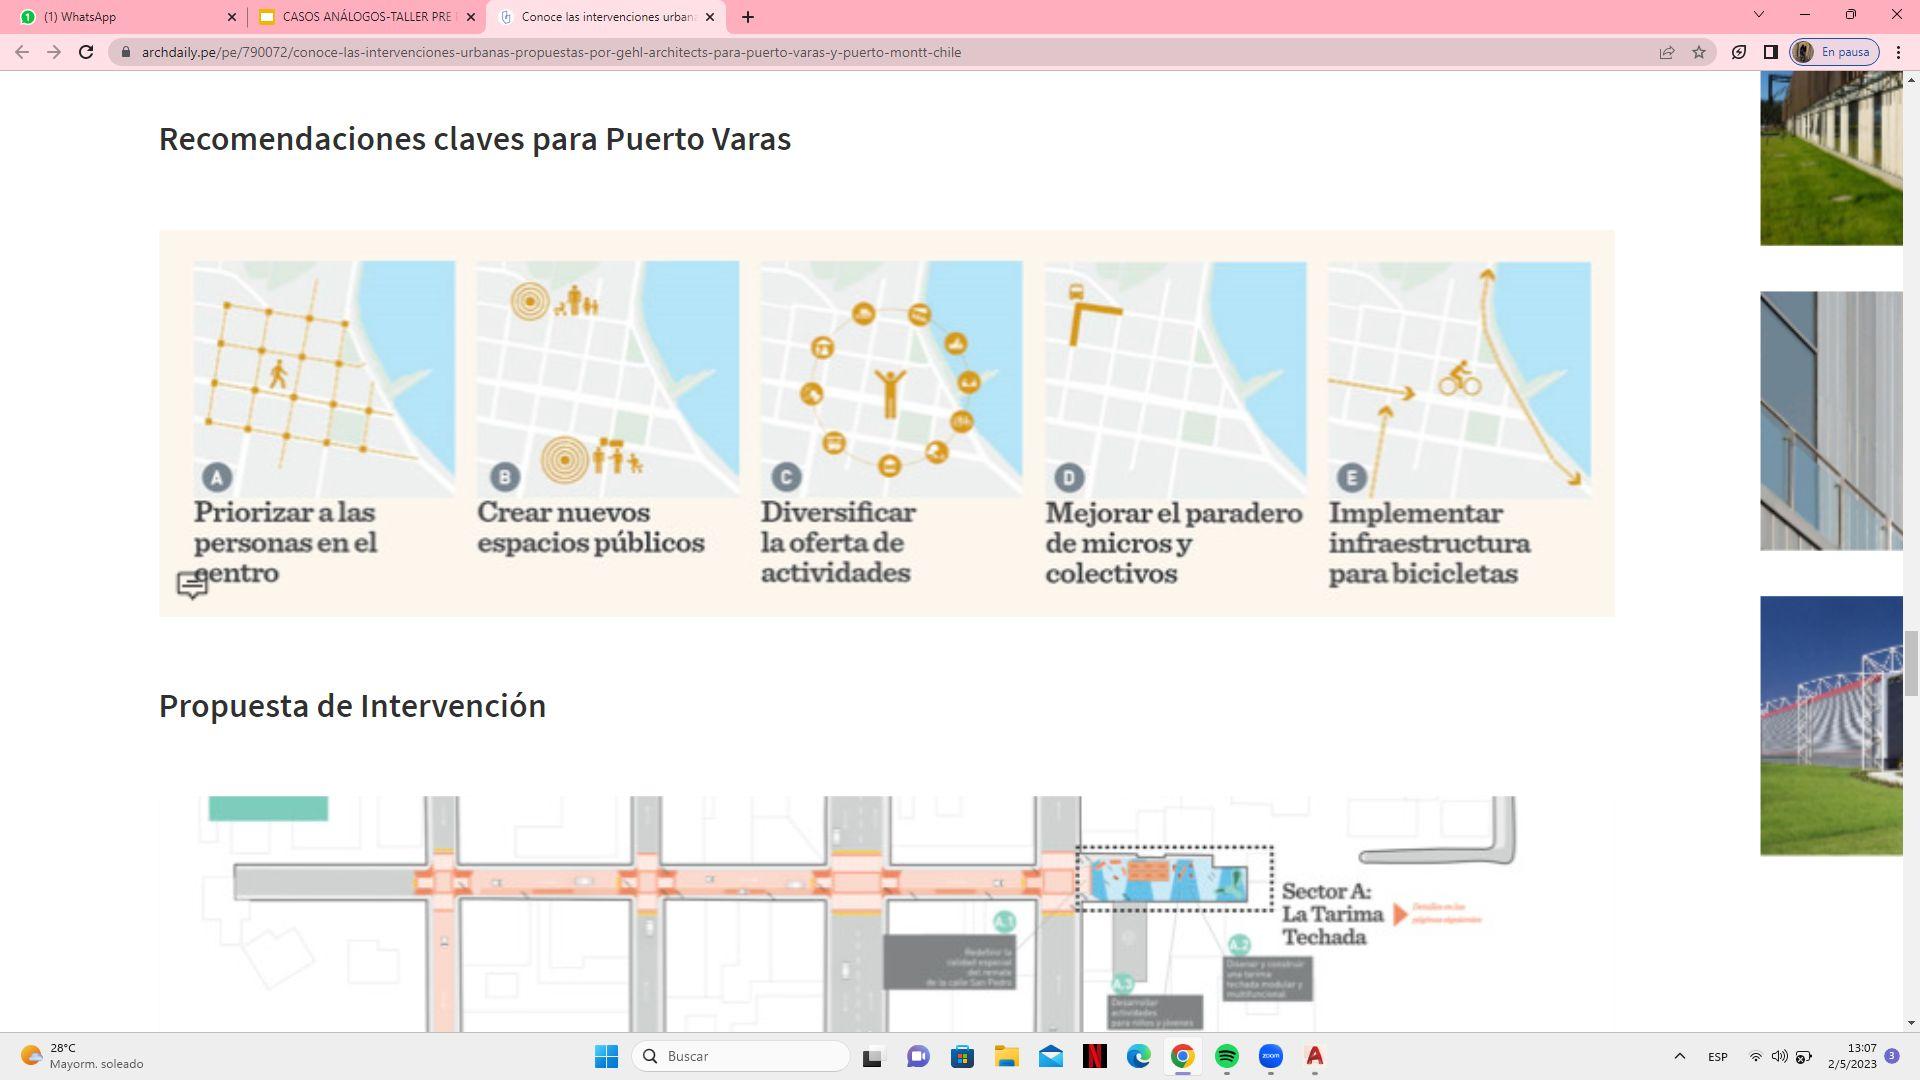1920x1080 pixels.
Task: Open a new browser tab
Action: pos(748,17)
